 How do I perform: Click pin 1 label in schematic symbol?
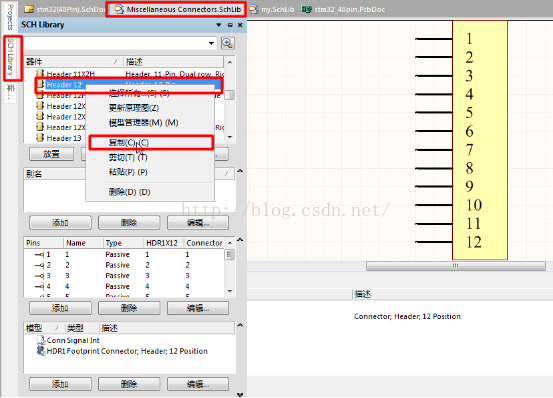point(469,38)
